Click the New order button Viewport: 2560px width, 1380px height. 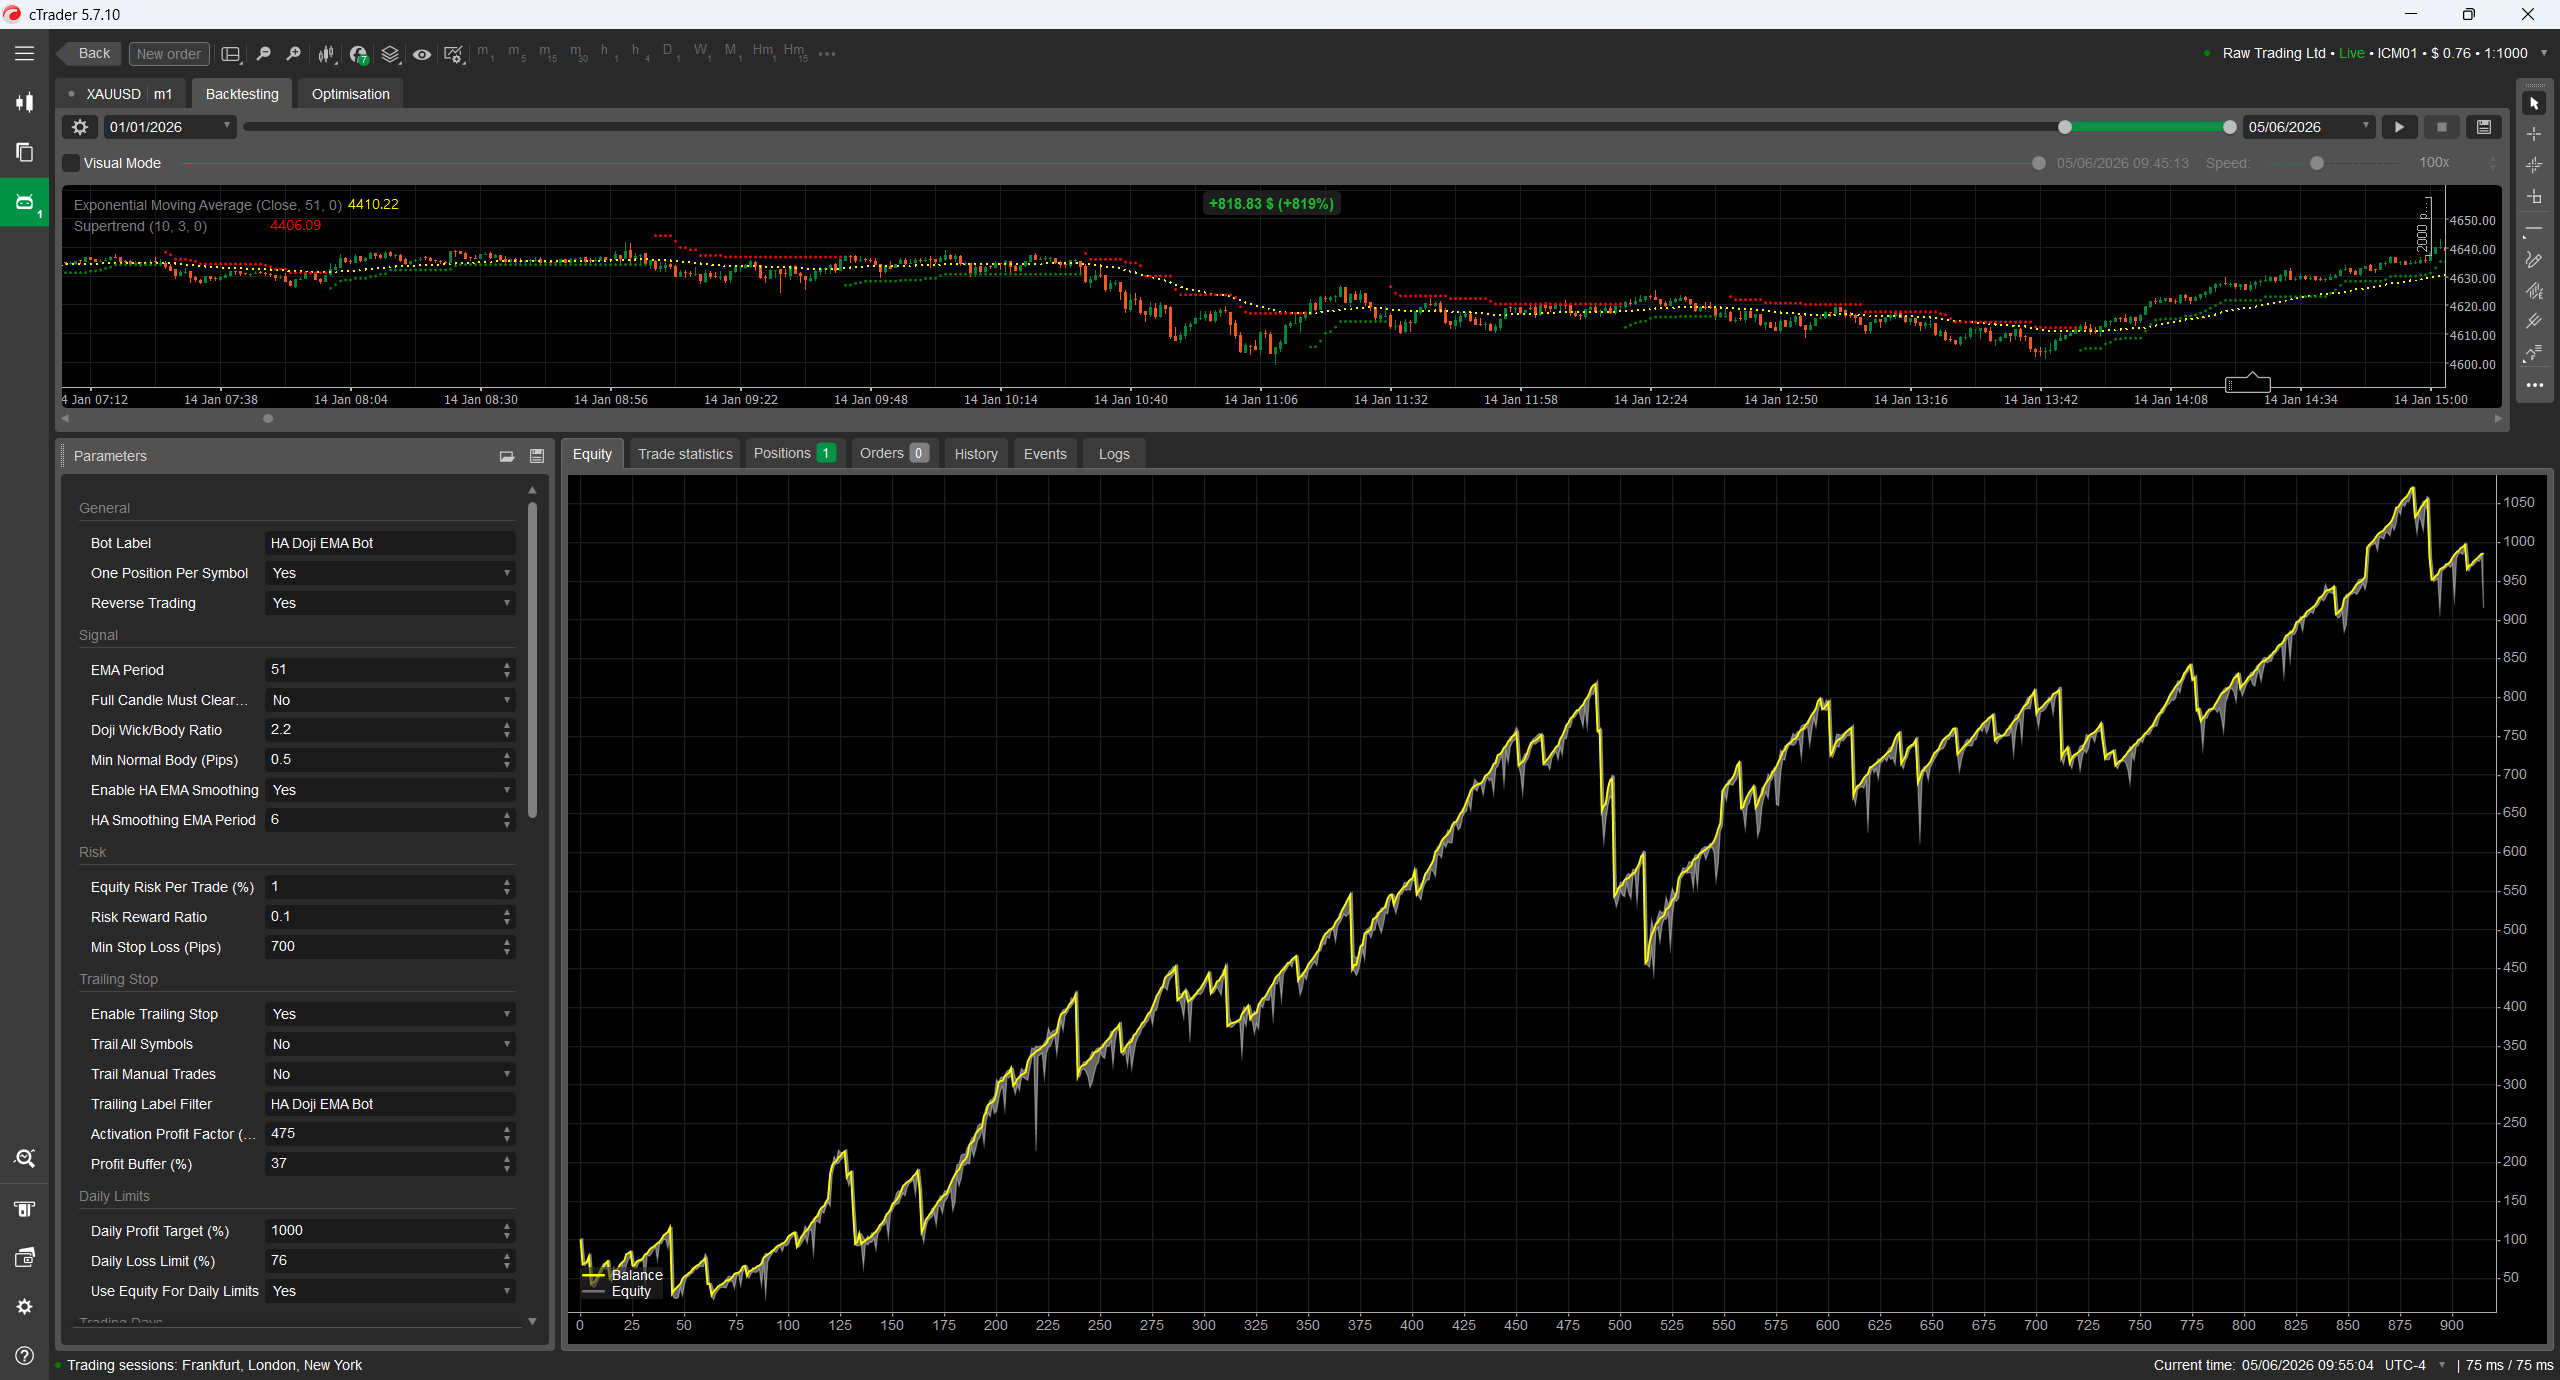click(x=169, y=54)
